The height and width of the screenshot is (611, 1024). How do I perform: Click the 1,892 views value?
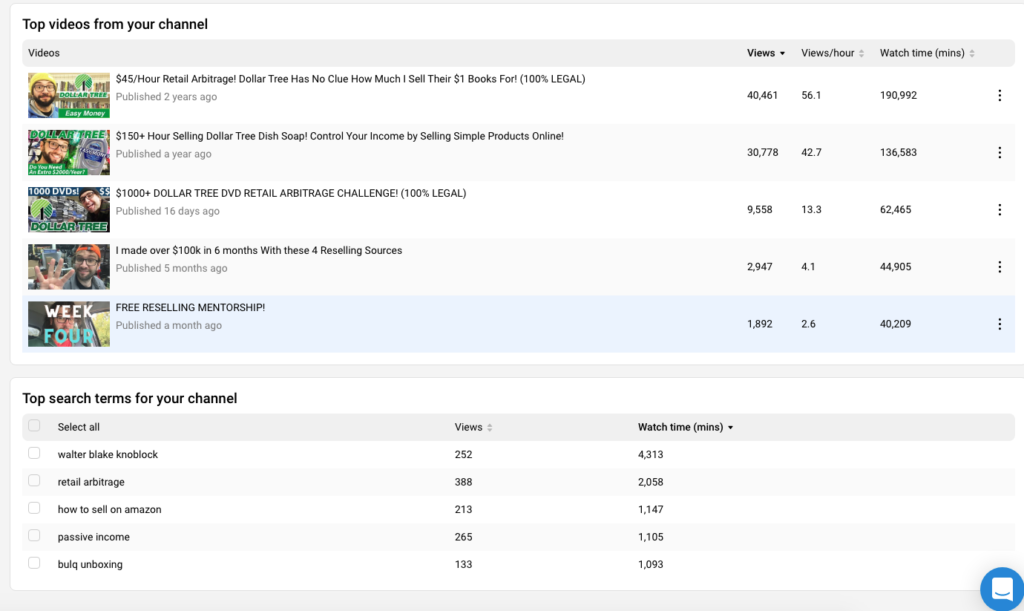click(x=760, y=324)
